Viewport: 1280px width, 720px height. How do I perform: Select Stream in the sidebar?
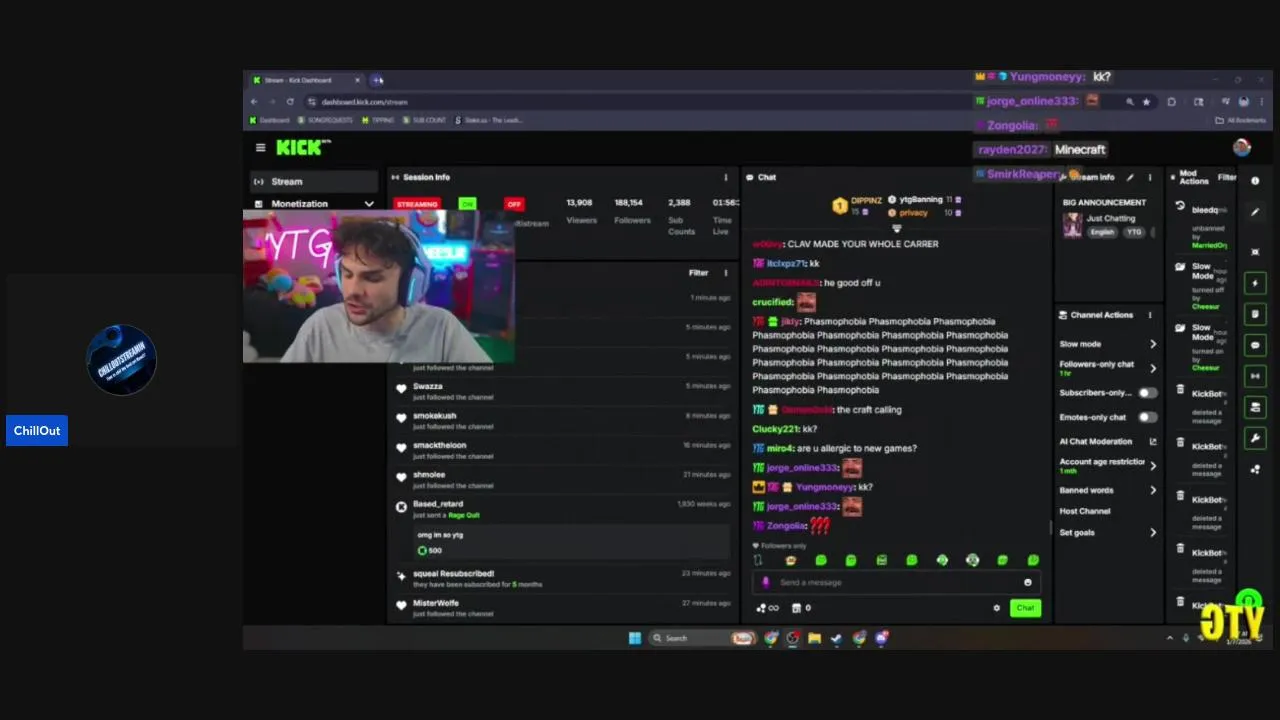(314, 182)
